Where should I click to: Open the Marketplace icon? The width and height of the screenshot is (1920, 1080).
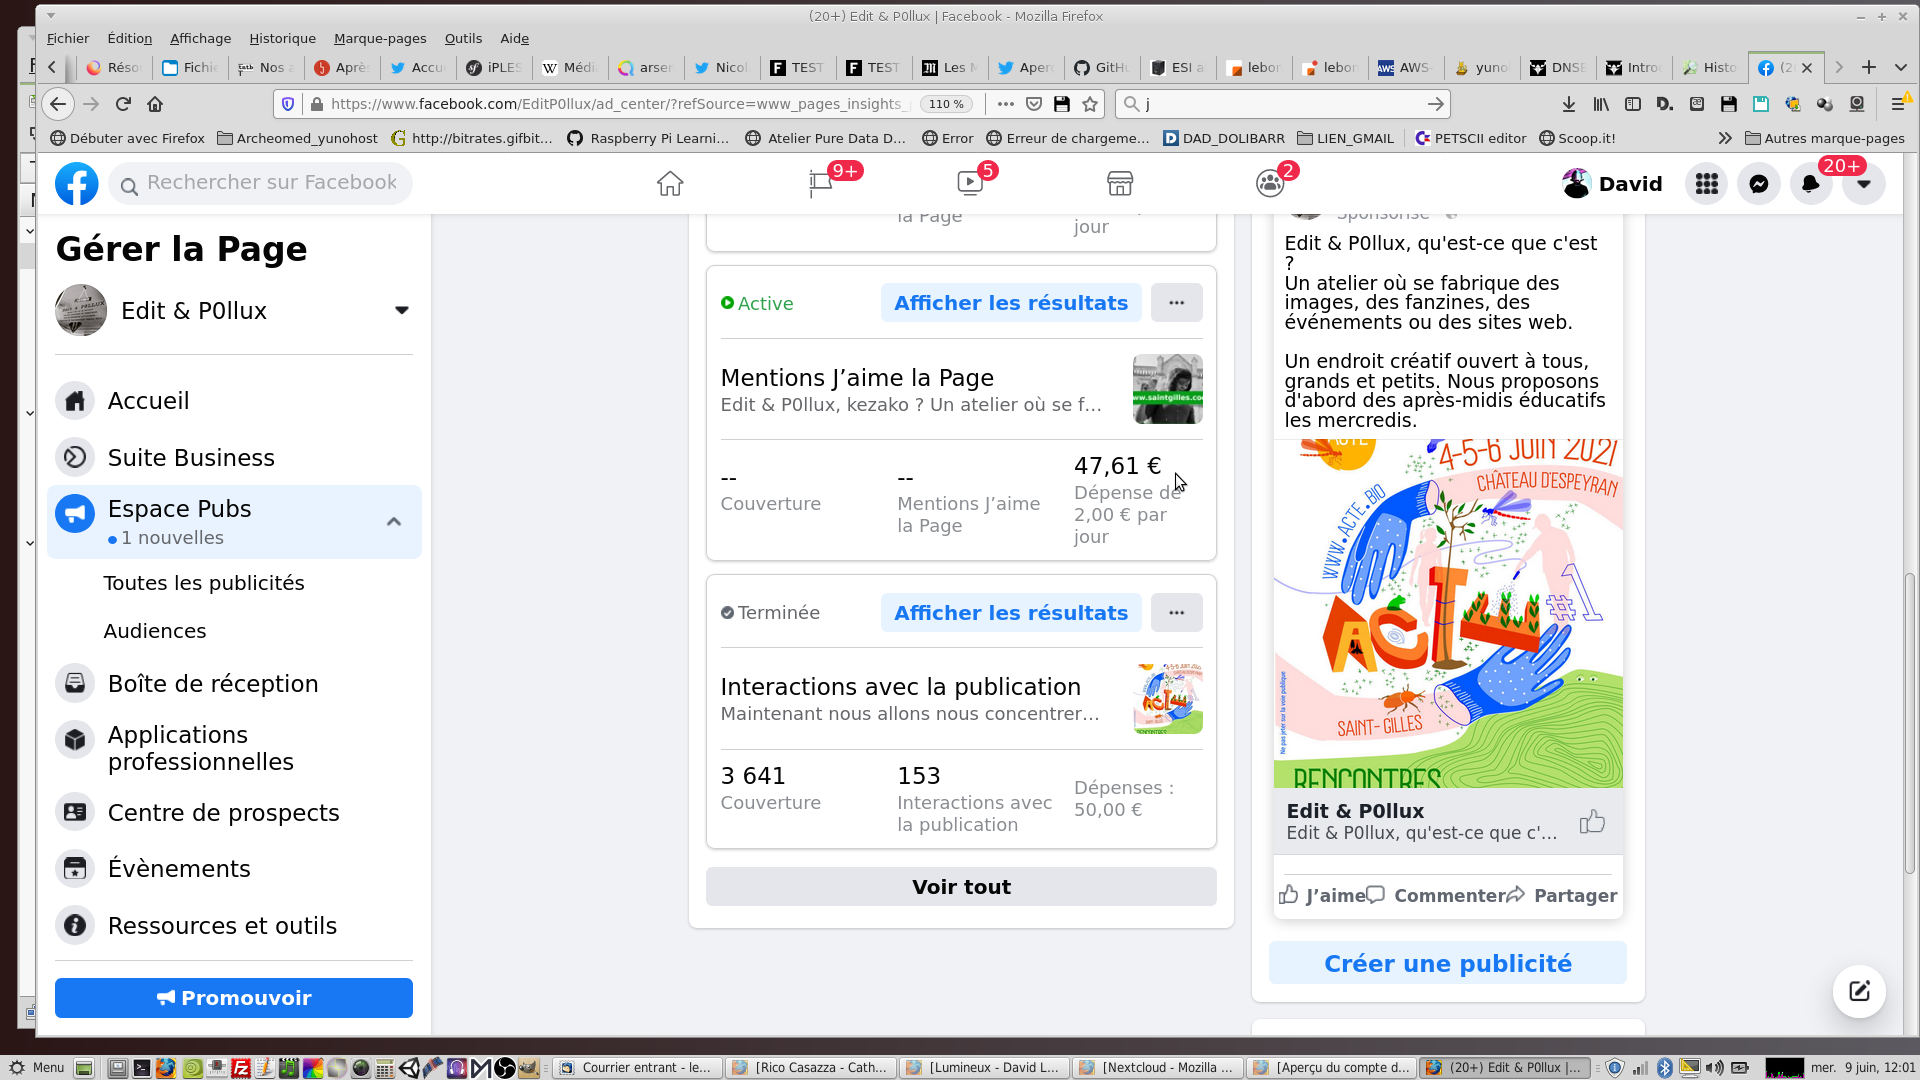point(1119,184)
